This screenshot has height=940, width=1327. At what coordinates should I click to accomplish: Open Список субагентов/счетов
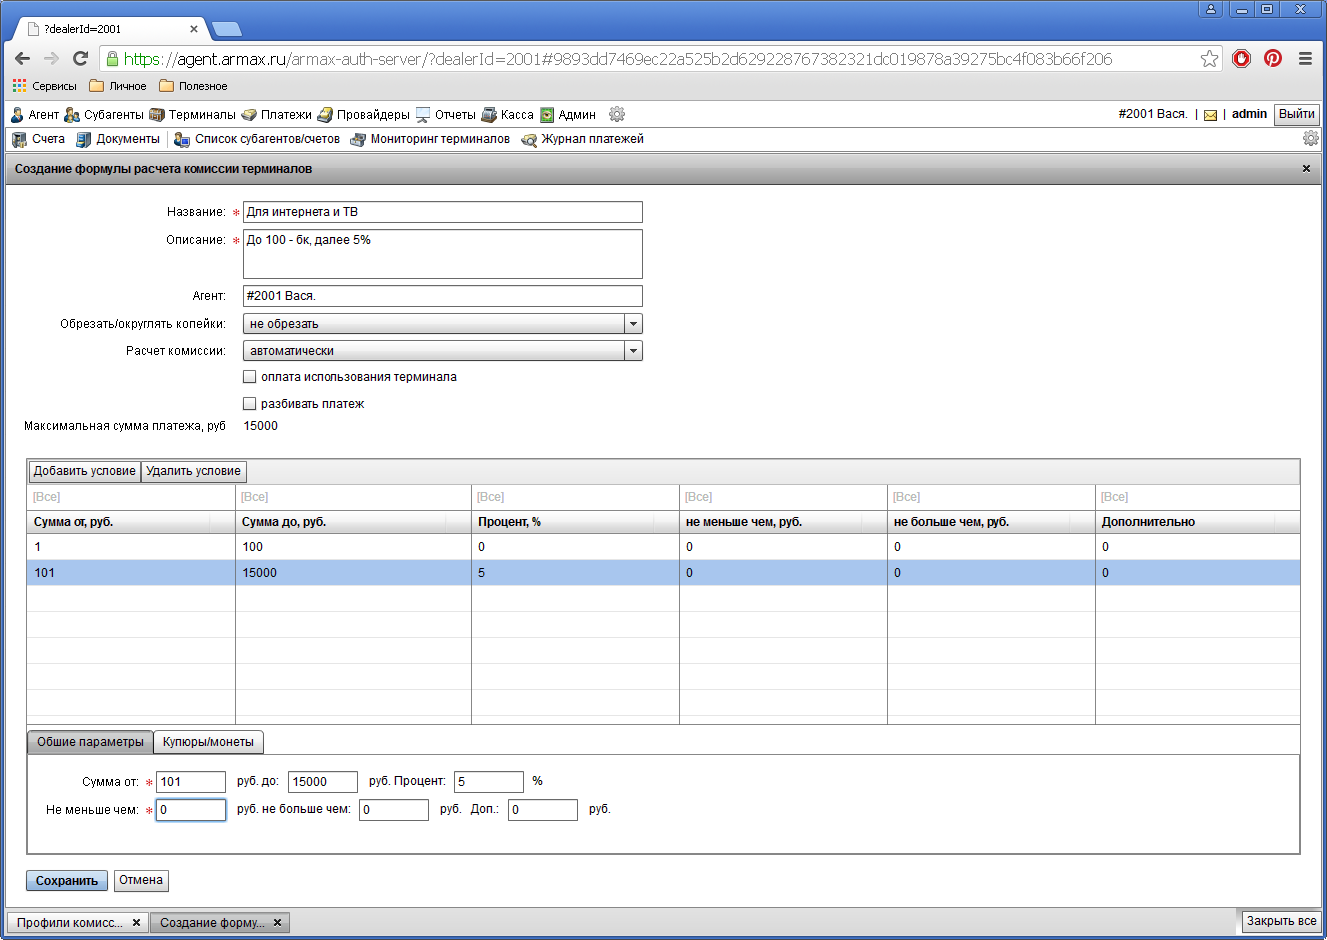(257, 139)
